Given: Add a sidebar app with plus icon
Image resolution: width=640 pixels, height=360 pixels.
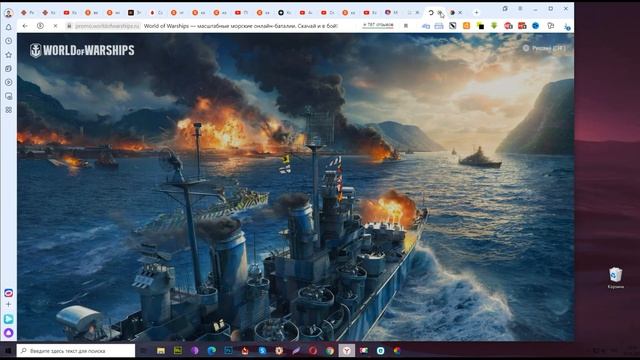Looking at the screenshot, I should [9, 304].
